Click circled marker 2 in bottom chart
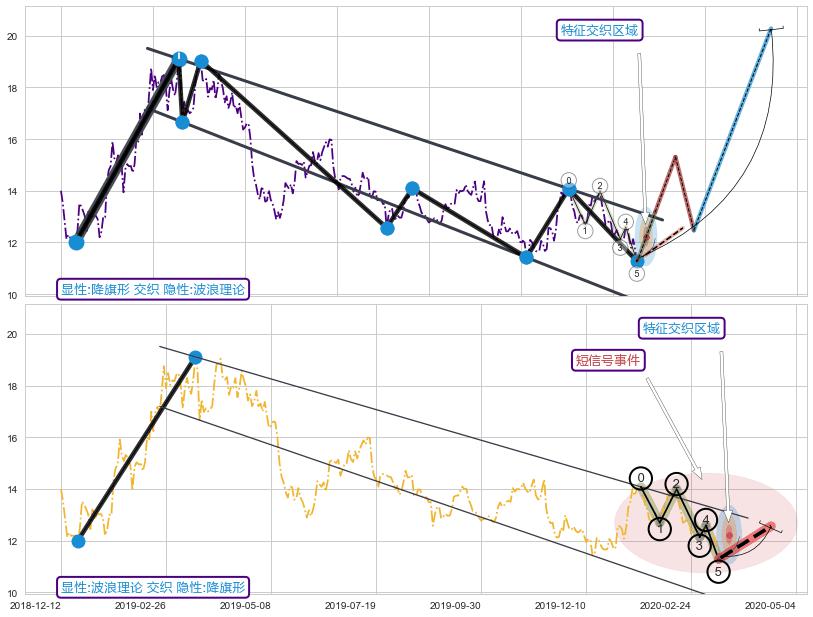Viewport: 813px width, 617px height. (676, 484)
